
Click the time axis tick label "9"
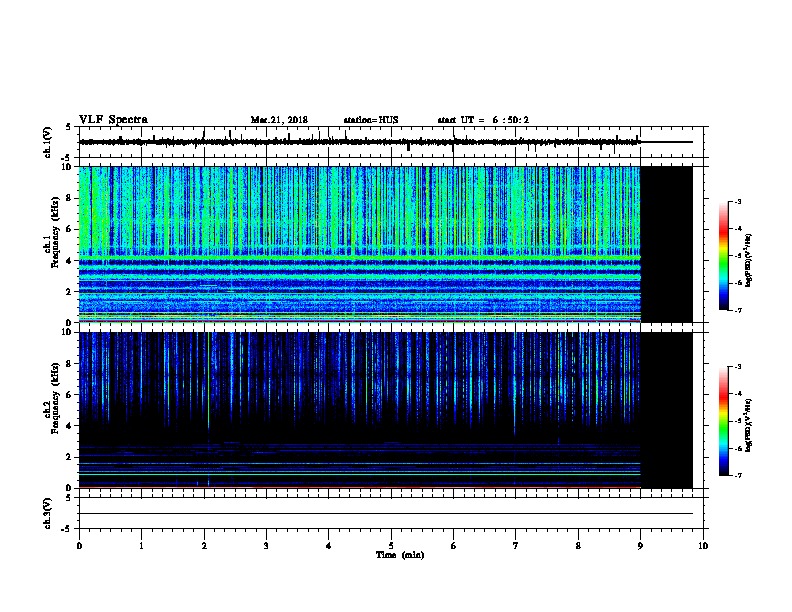[x=640, y=546]
